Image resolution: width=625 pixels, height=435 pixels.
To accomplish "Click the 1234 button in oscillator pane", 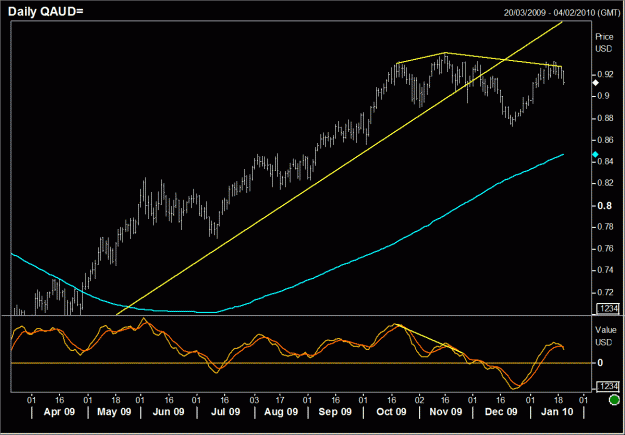I will [608, 386].
